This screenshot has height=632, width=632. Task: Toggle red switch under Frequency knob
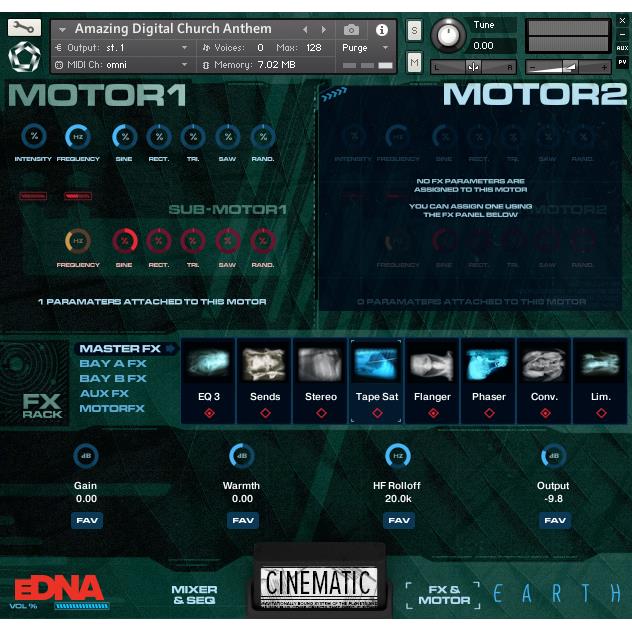pyautogui.click(x=78, y=196)
